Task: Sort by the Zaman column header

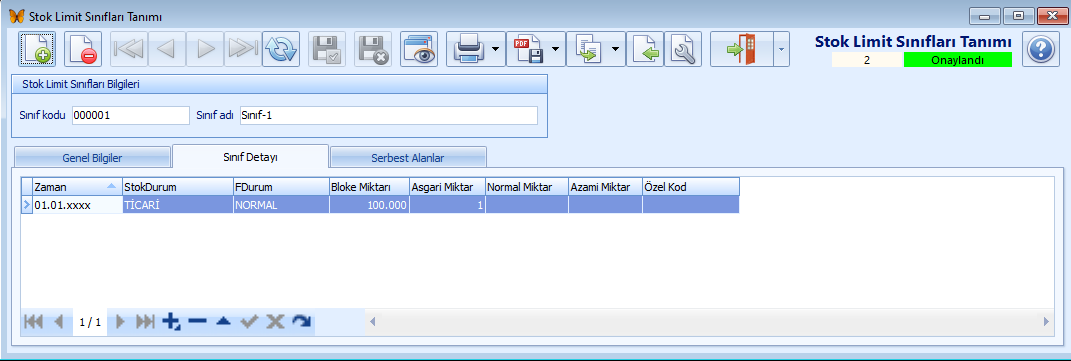Action: [77, 186]
